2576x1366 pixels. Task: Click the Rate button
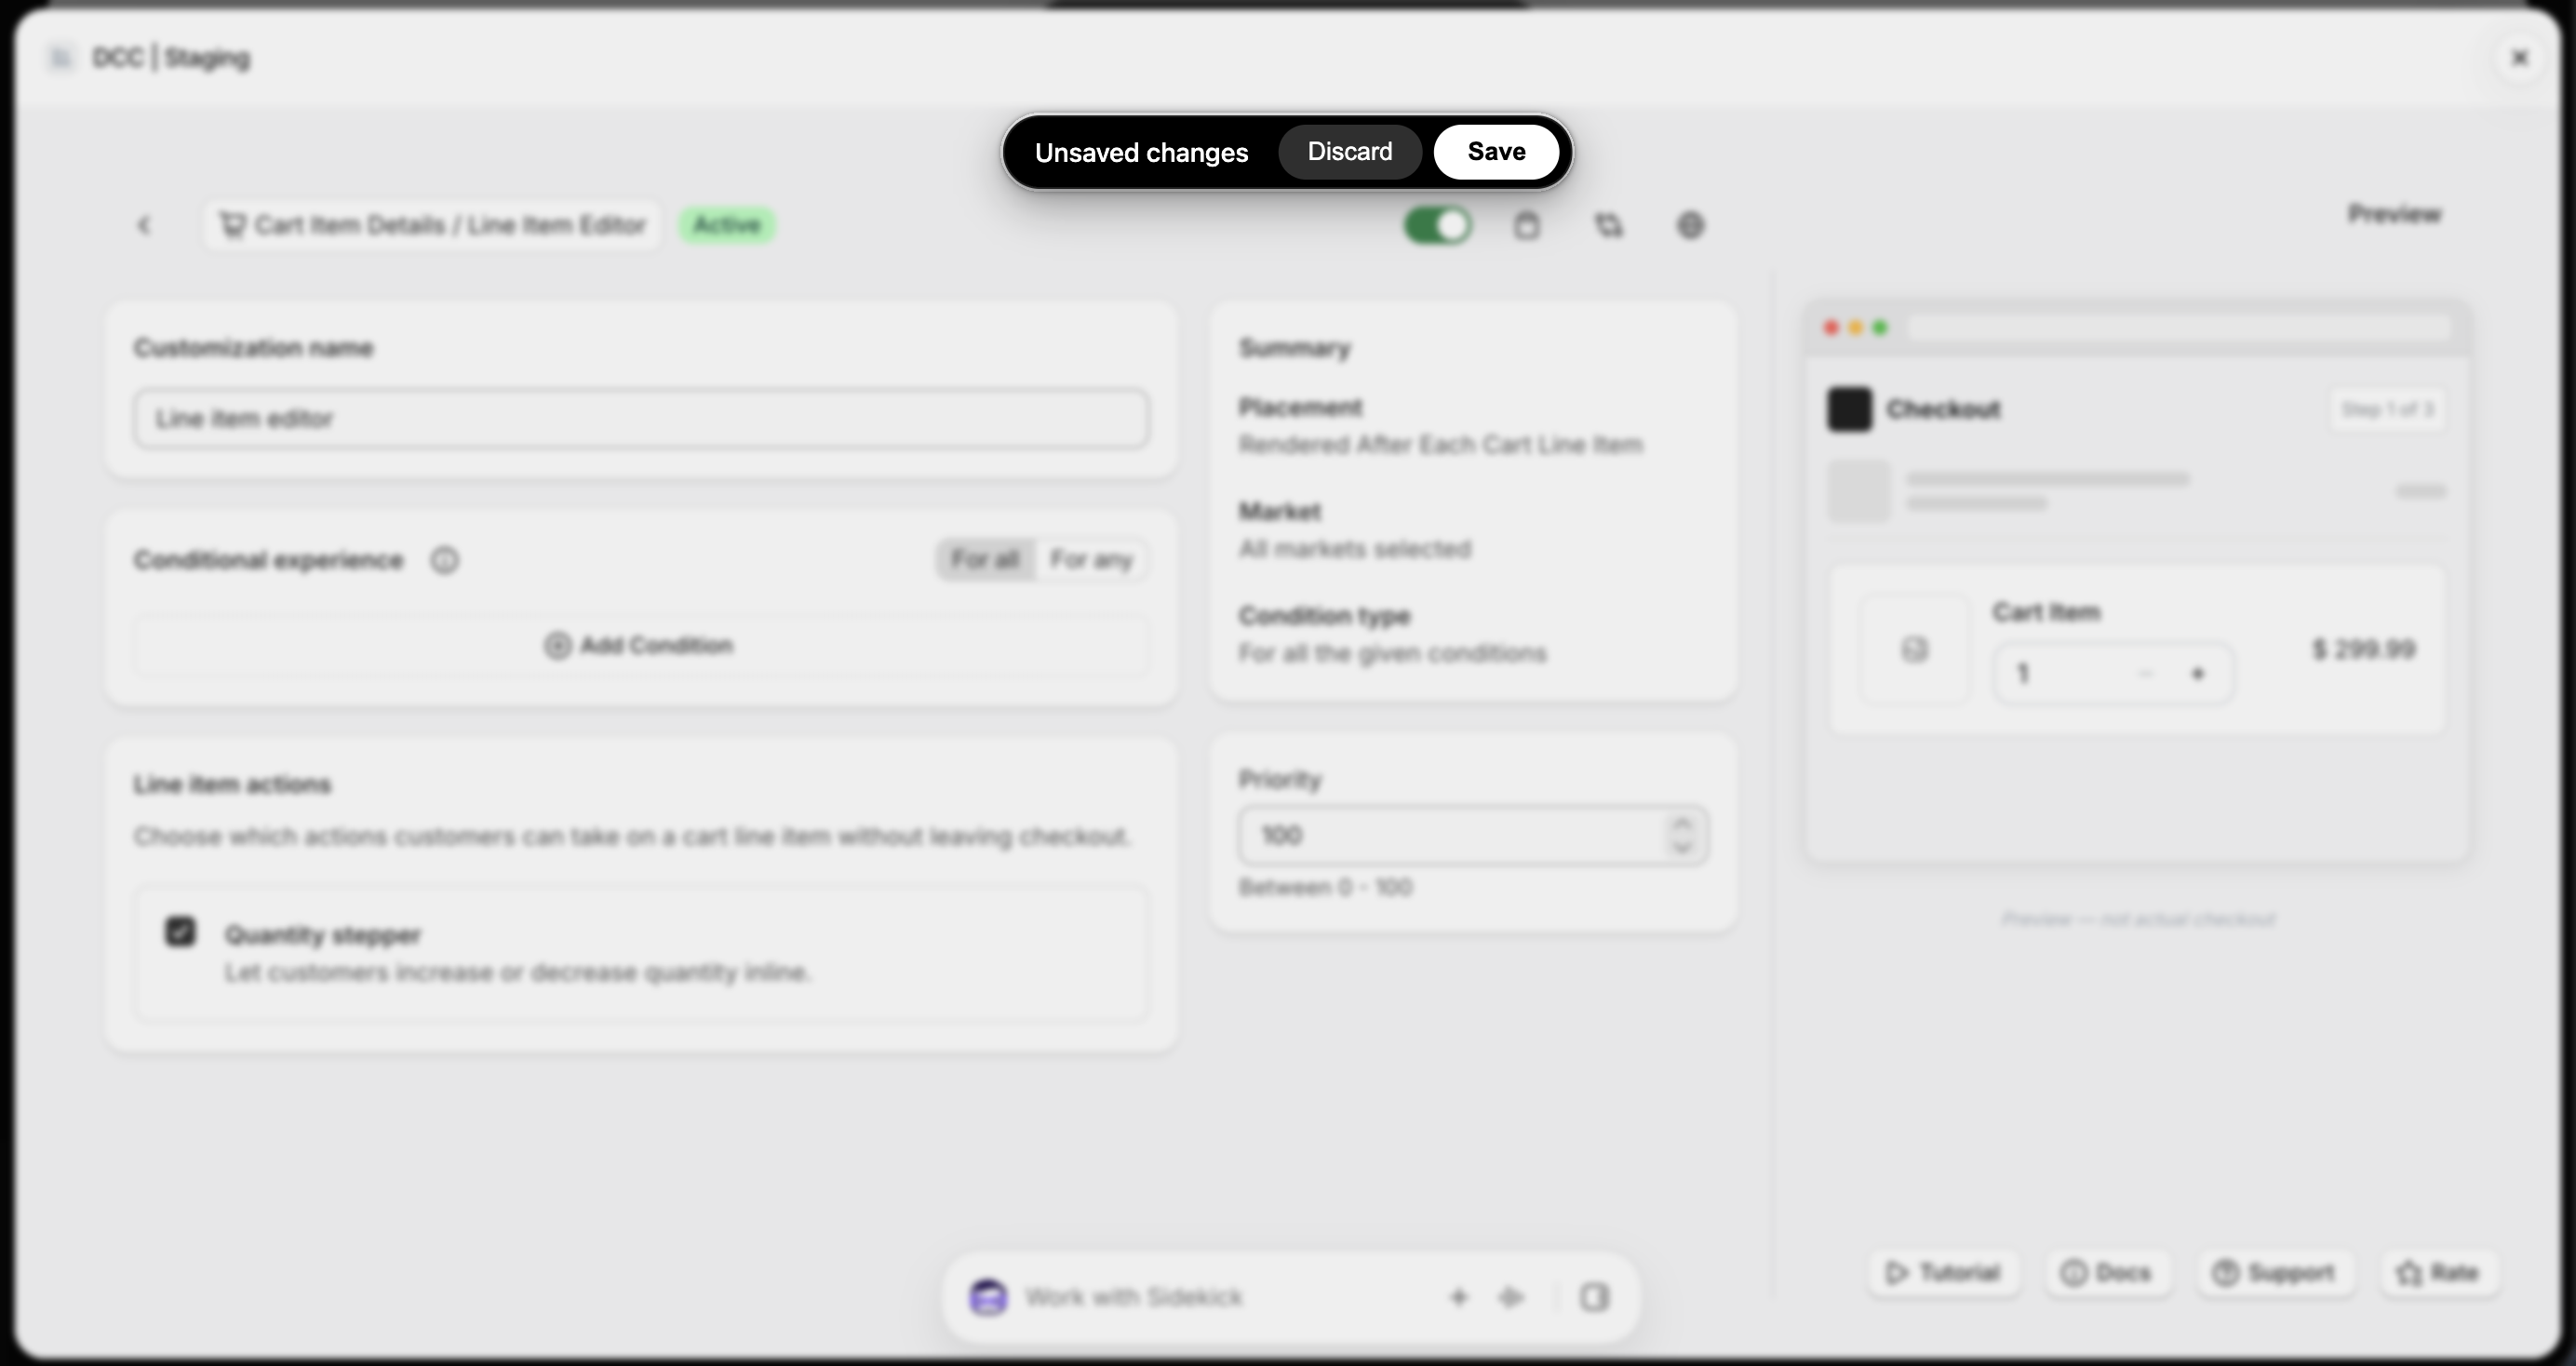[x=2438, y=1273]
